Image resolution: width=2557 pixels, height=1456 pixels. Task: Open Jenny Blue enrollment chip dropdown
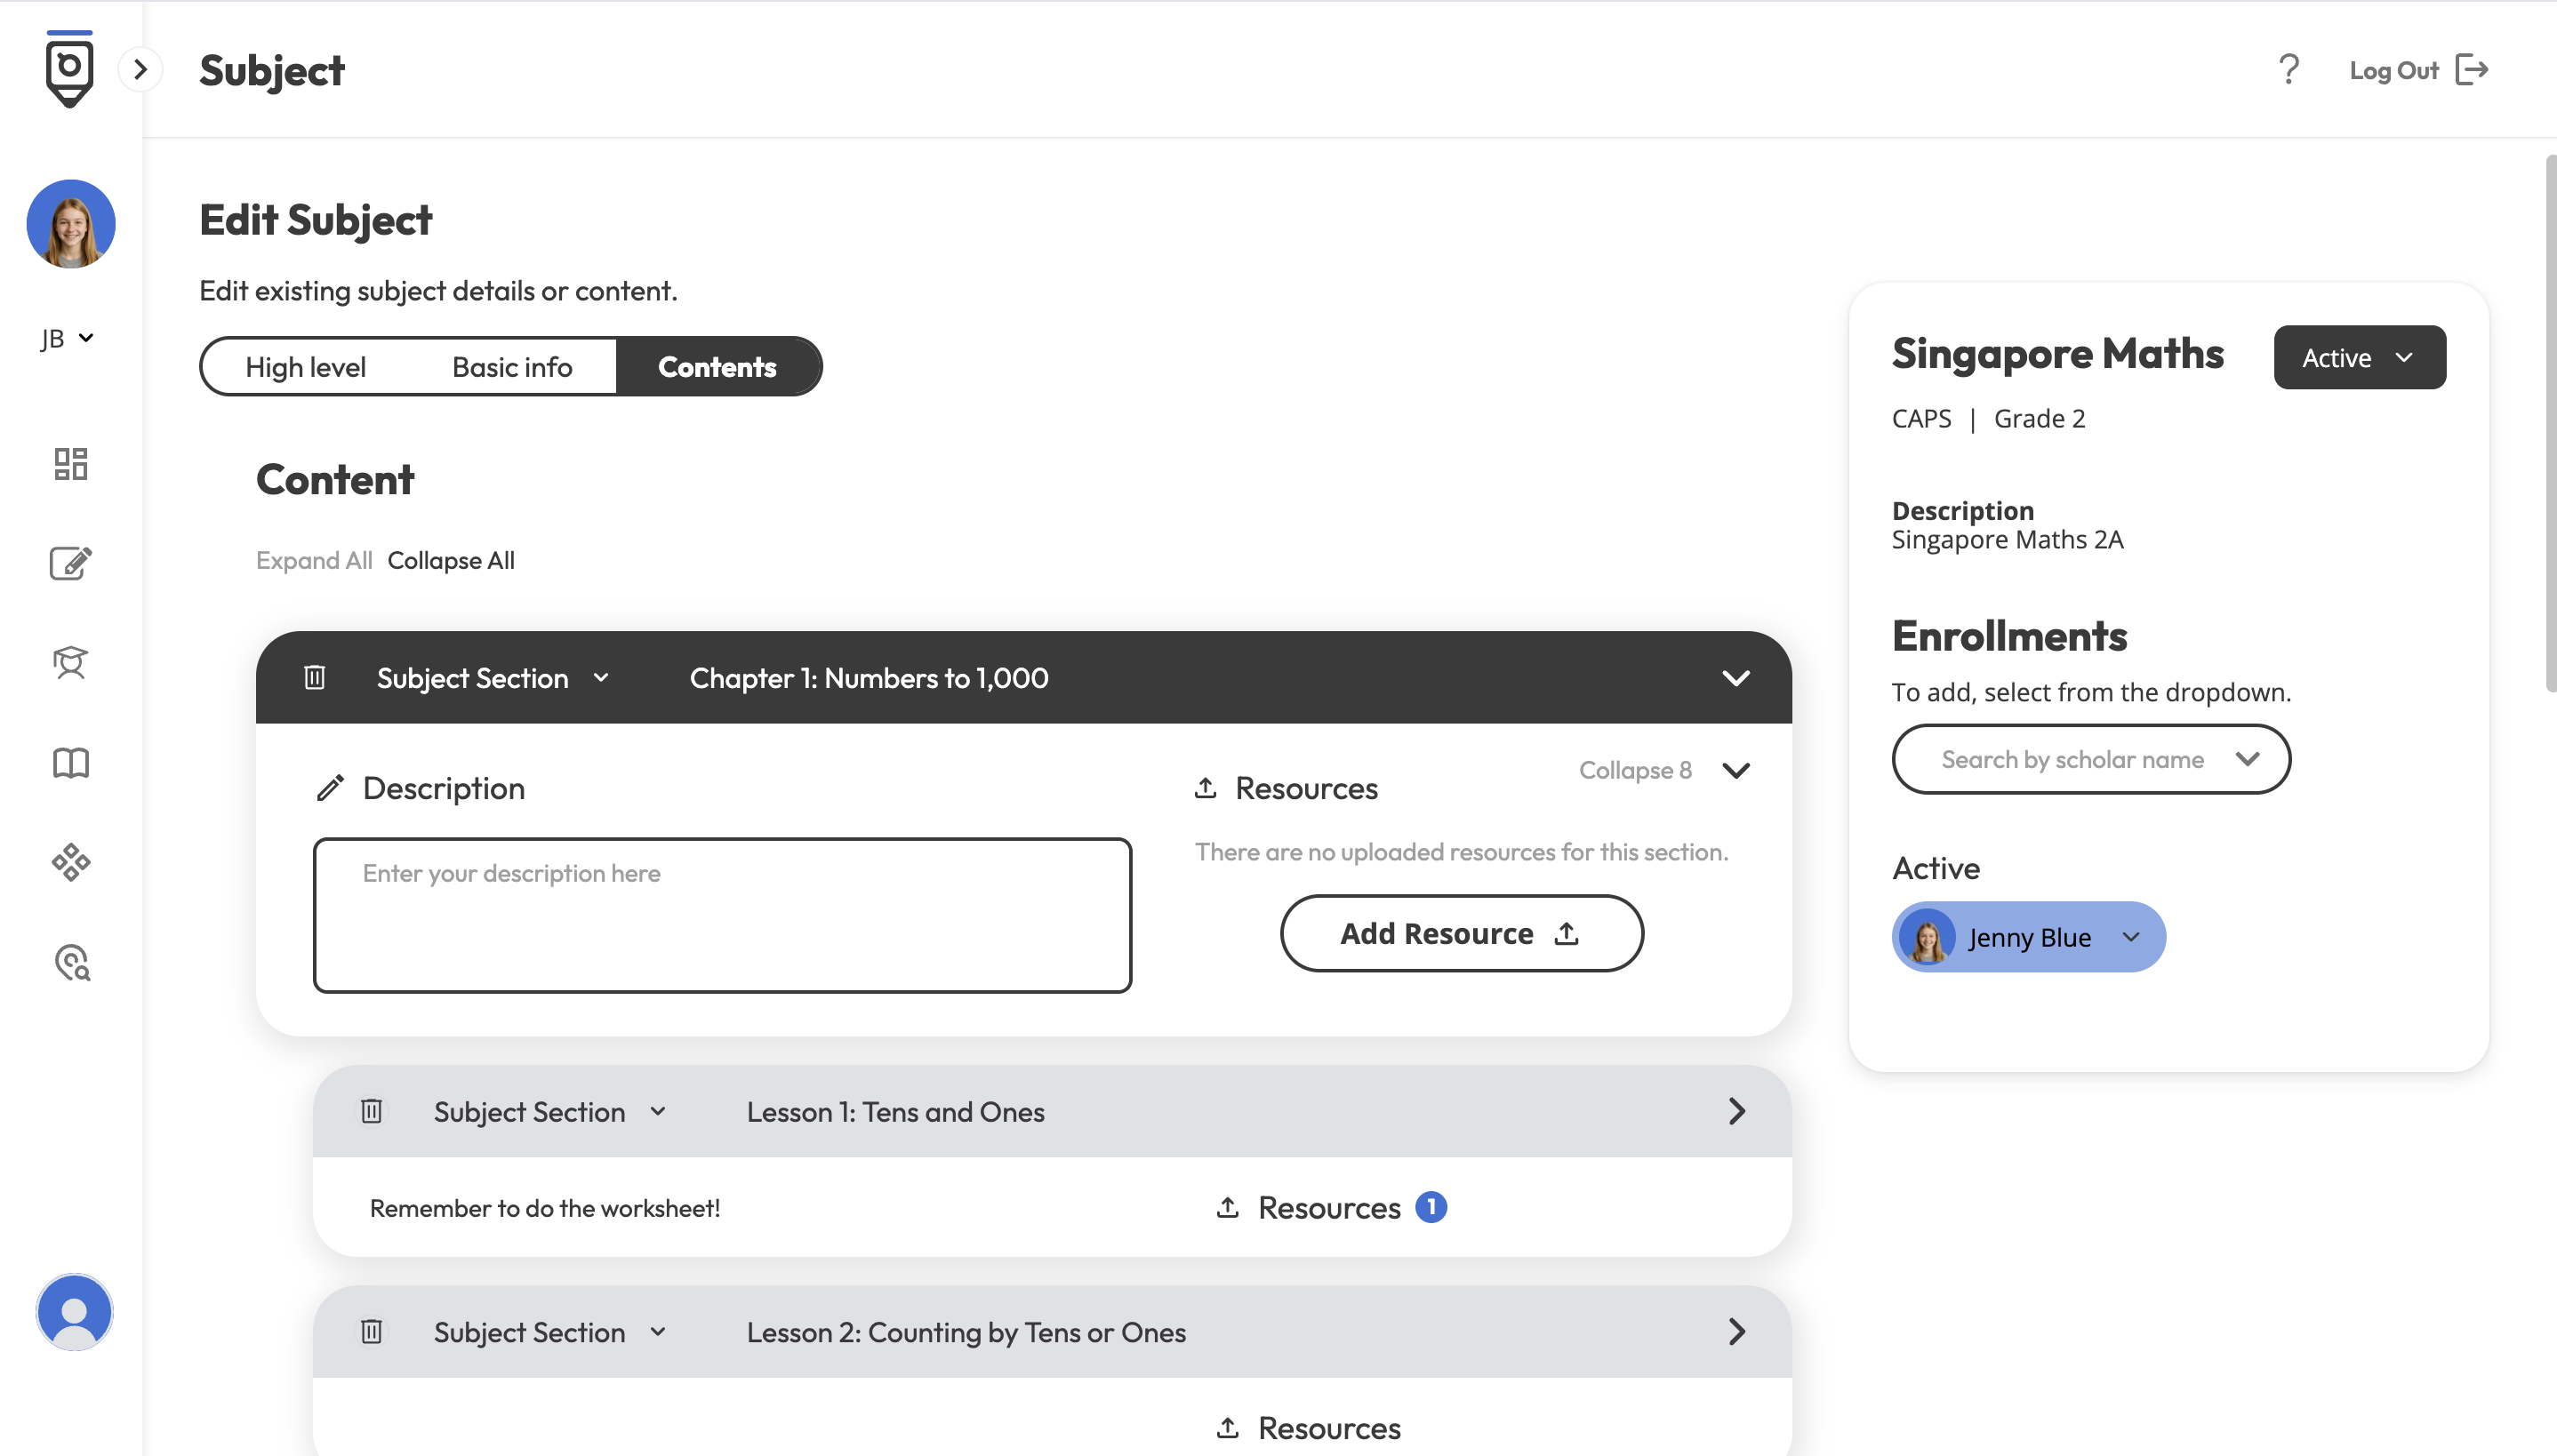[2130, 937]
